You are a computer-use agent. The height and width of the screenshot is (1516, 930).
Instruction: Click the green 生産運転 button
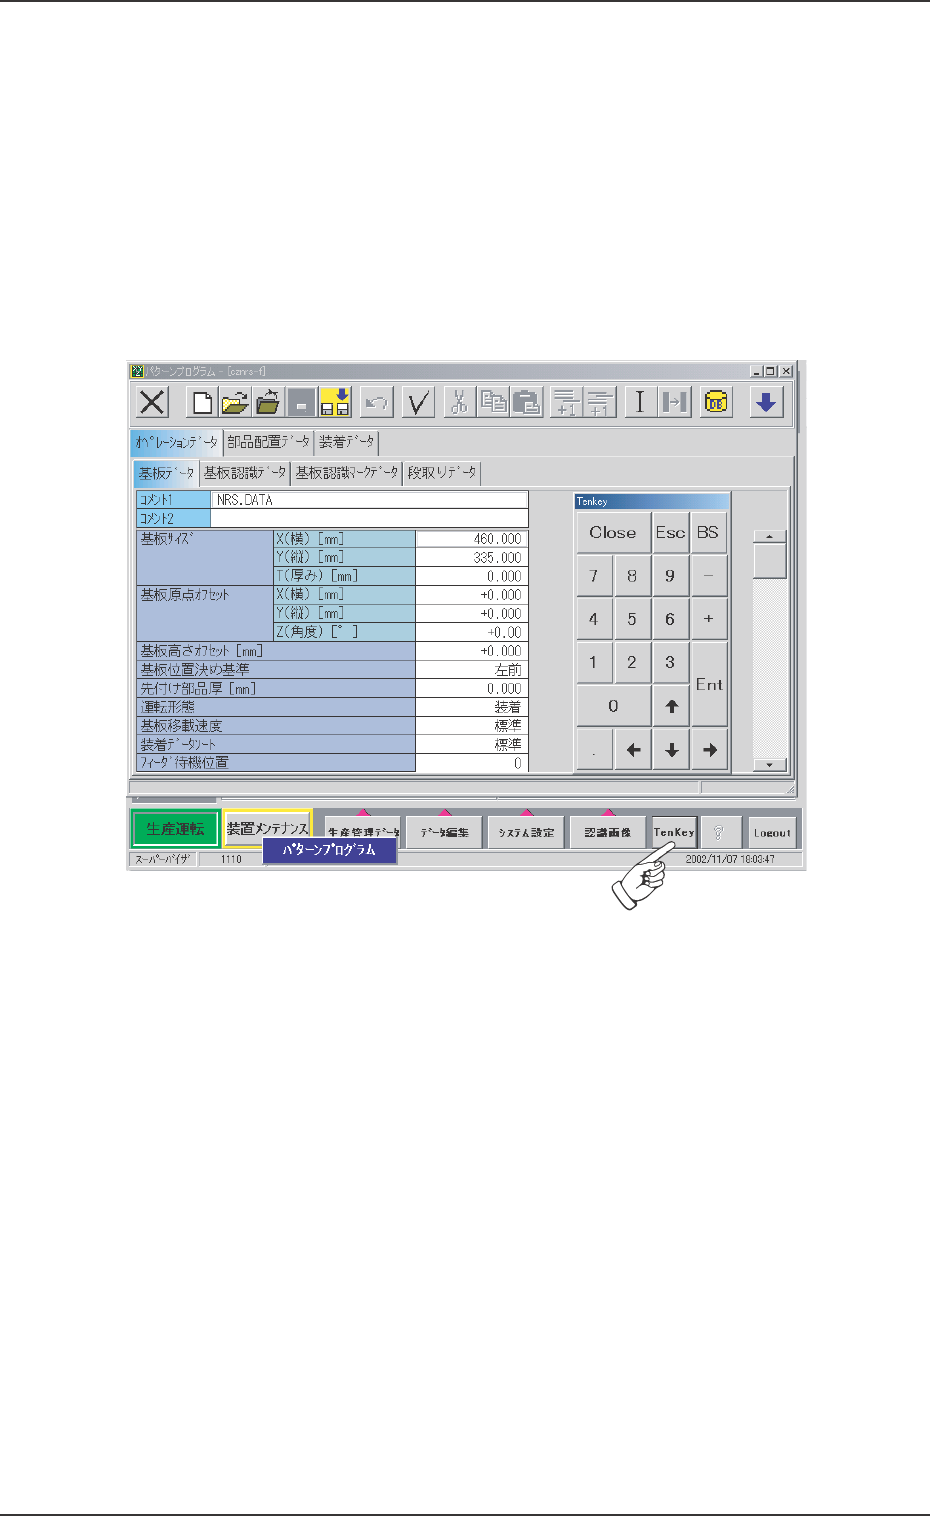pyautogui.click(x=175, y=829)
